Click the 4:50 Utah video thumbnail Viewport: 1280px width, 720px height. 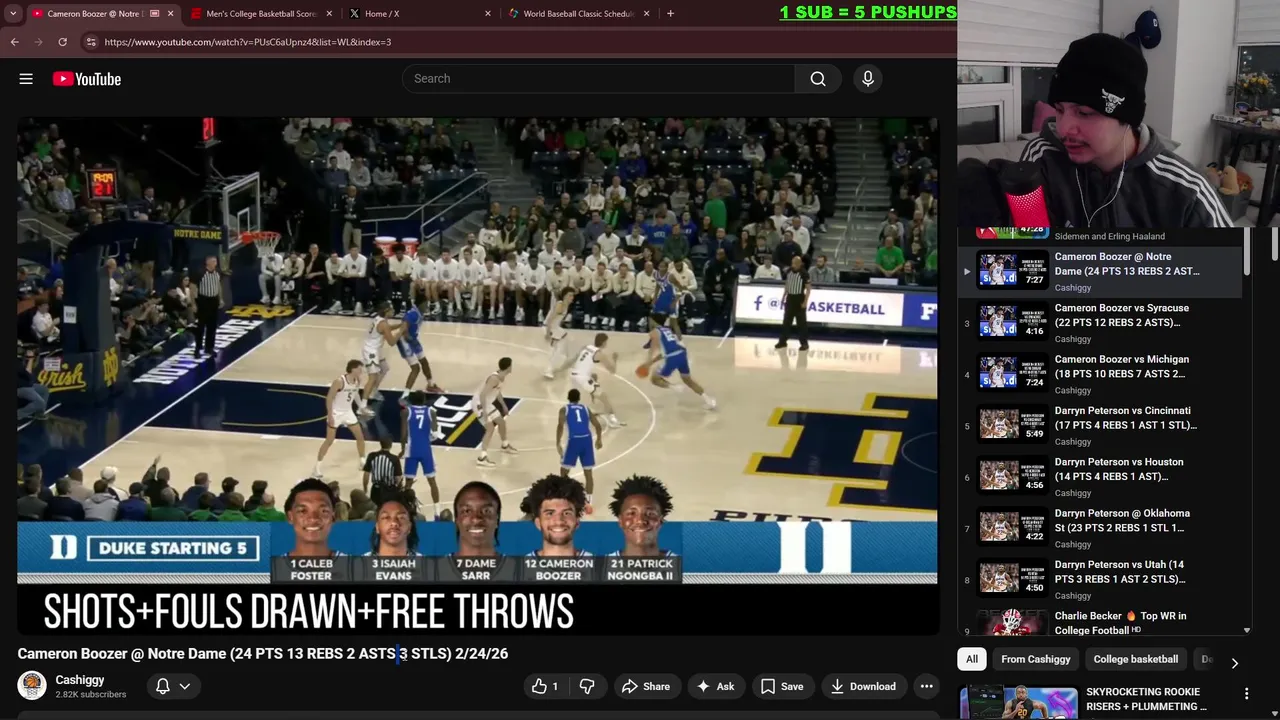1013,578
